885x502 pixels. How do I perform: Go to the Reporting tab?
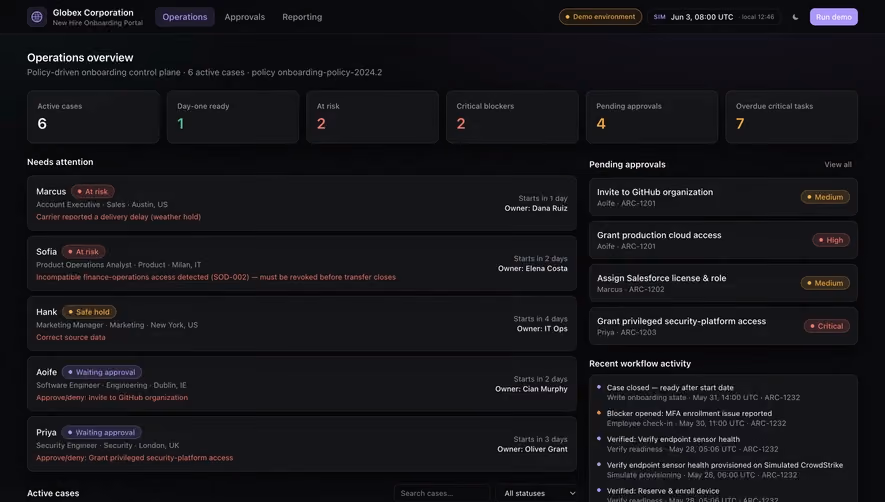coord(302,17)
